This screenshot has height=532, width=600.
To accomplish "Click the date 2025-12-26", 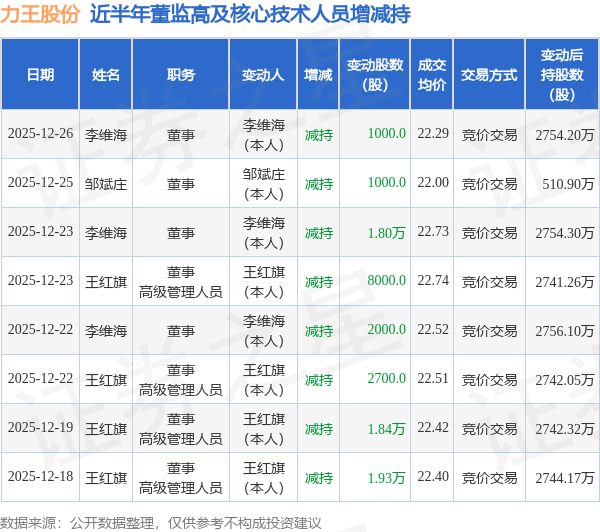I will (x=41, y=134).
